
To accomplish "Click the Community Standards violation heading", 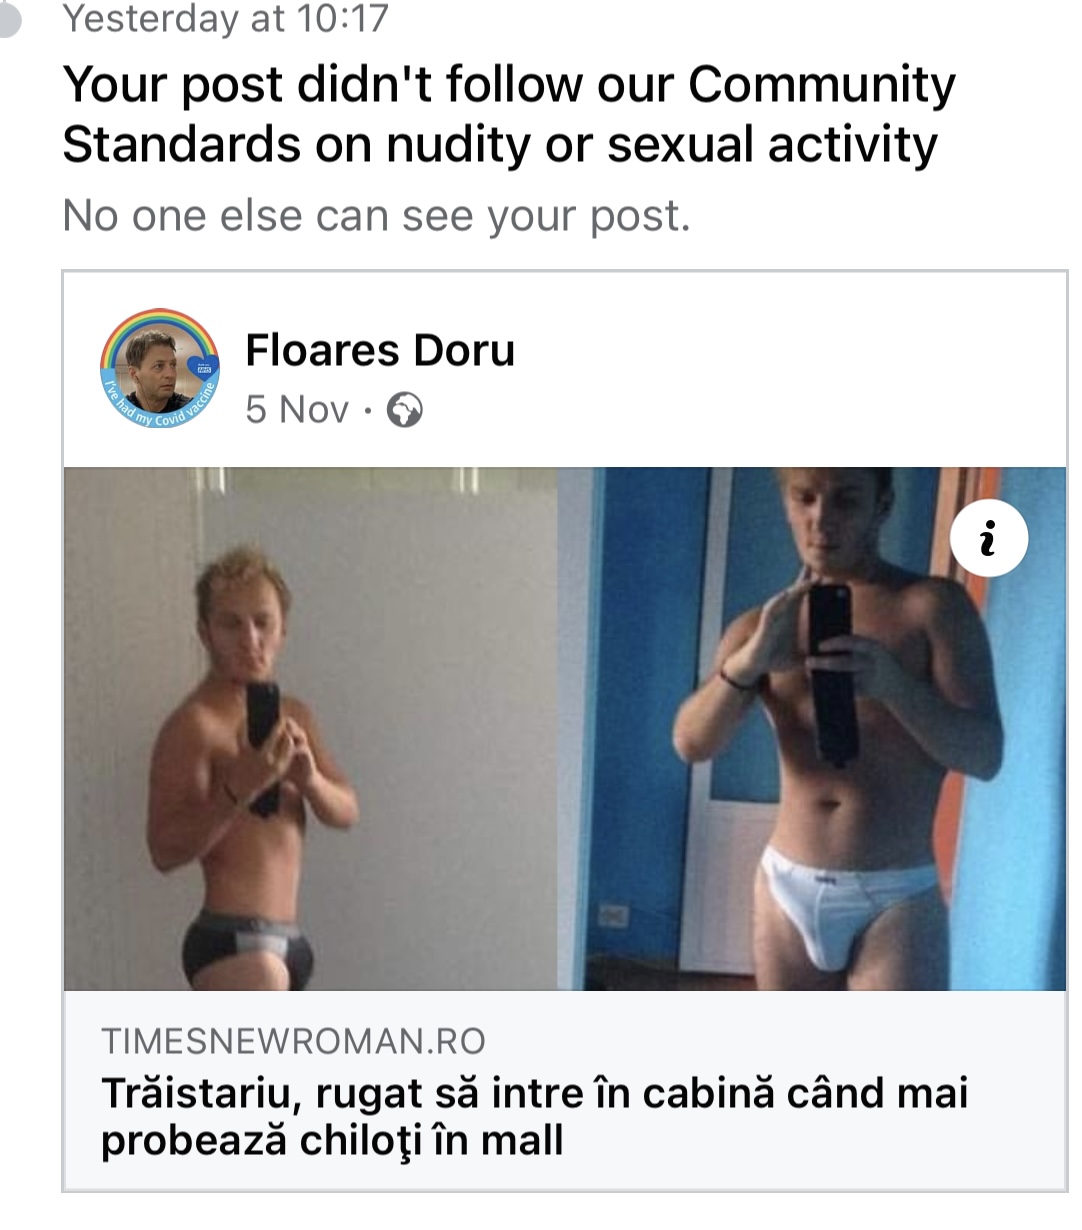I will (508, 114).
